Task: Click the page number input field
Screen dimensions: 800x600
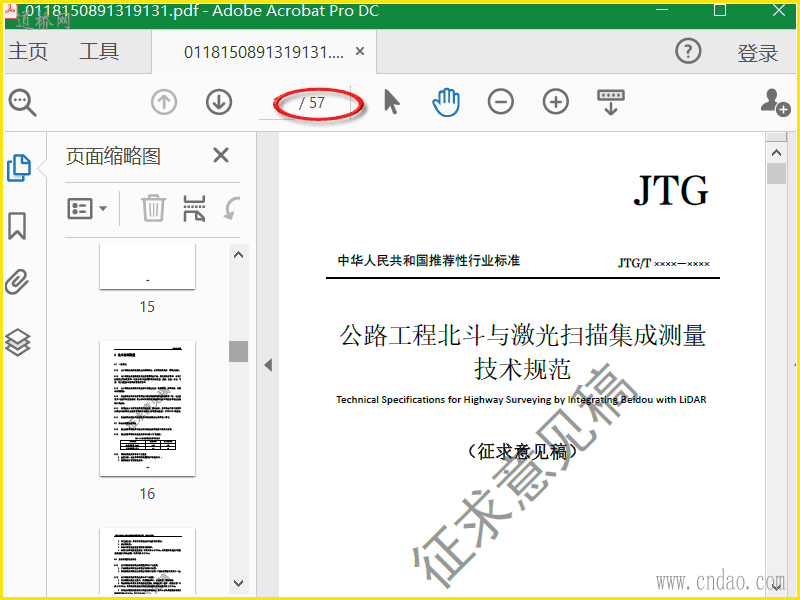Action: coord(278,103)
